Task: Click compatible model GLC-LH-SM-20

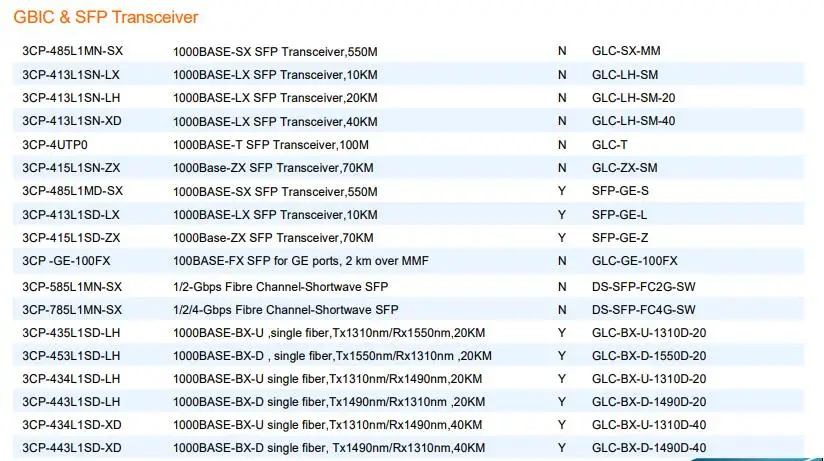Action: (x=633, y=98)
